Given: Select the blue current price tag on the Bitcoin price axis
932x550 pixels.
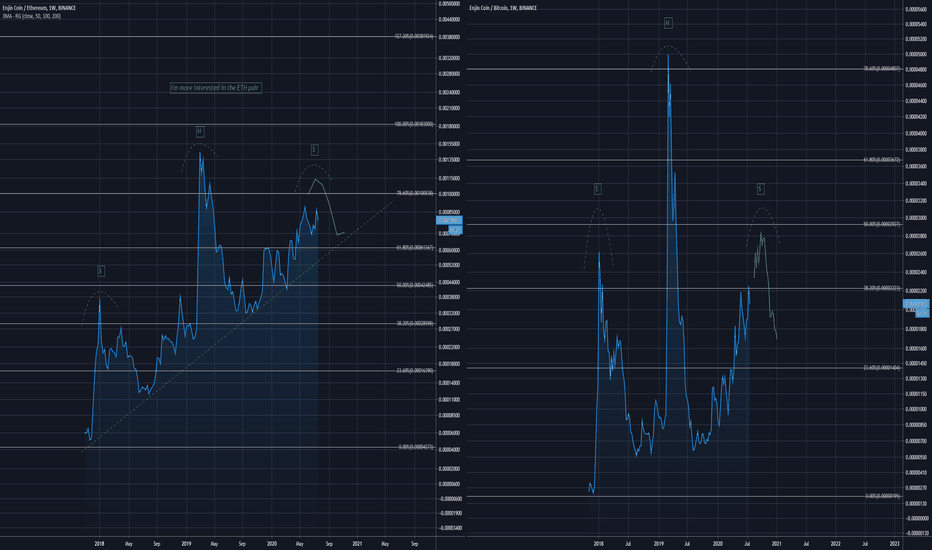Looking at the screenshot, I should [x=916, y=304].
